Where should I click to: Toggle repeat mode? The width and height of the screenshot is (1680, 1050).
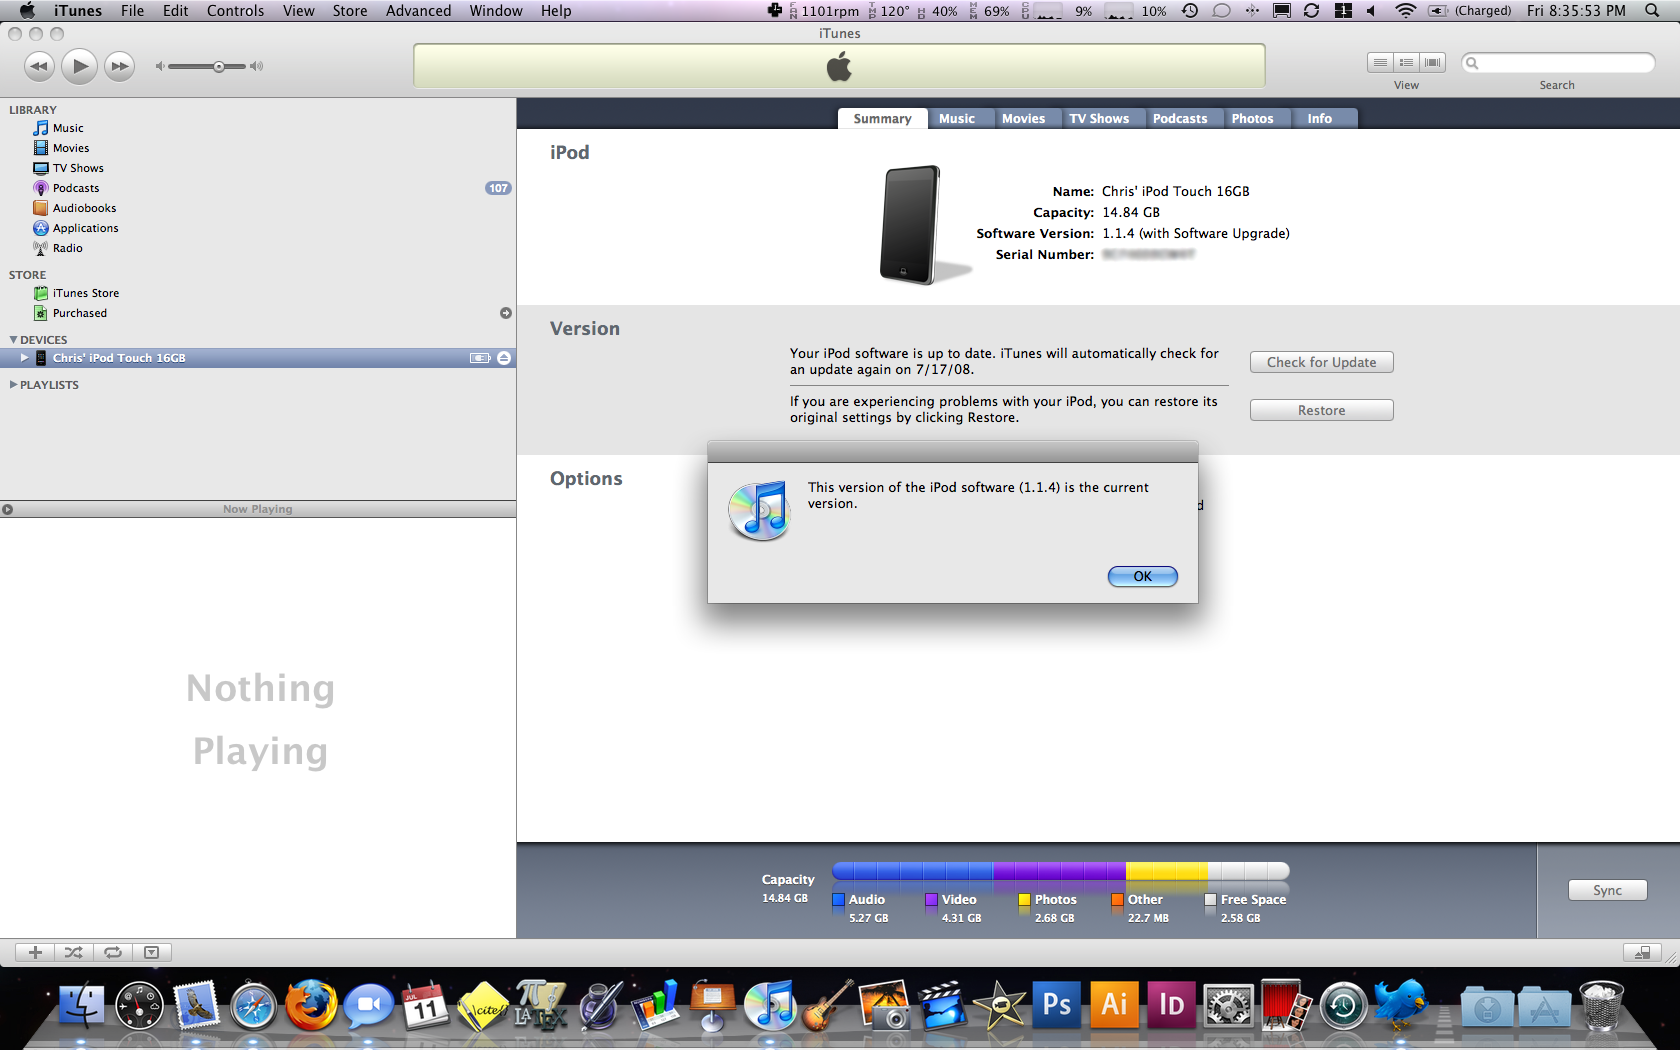click(113, 952)
